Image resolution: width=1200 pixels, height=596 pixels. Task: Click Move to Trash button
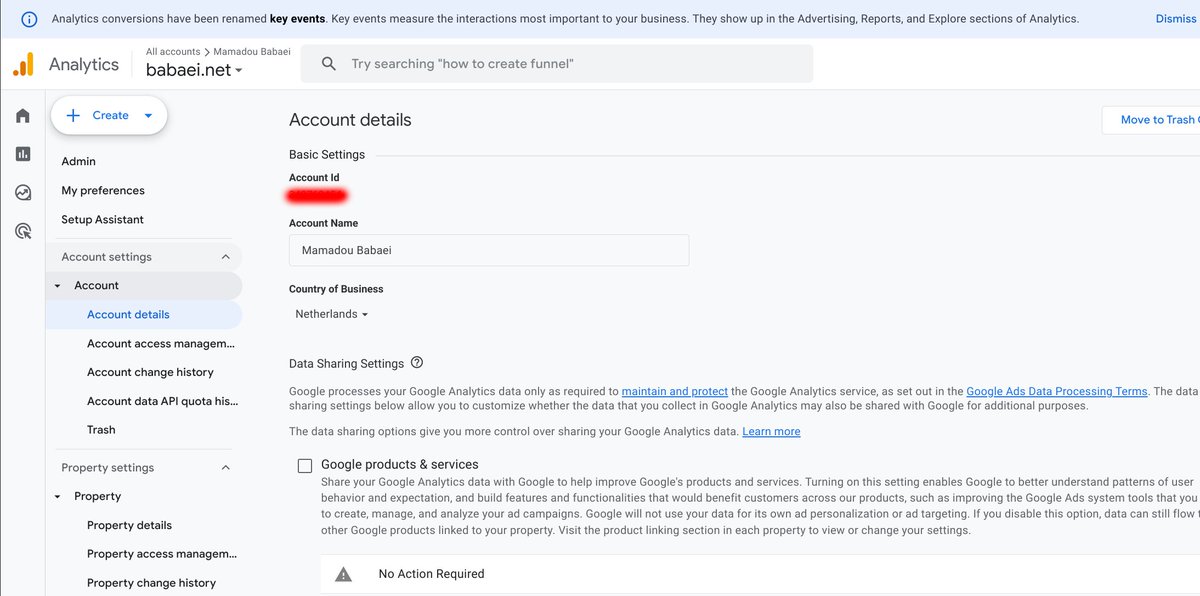(x=1151, y=120)
